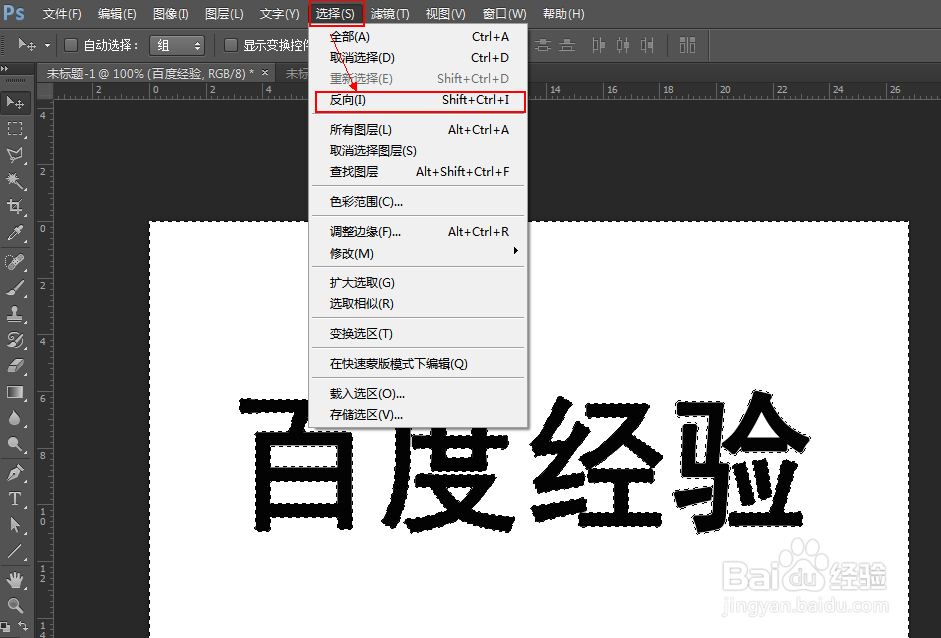Click distribute bottom edges icon

pos(567,45)
